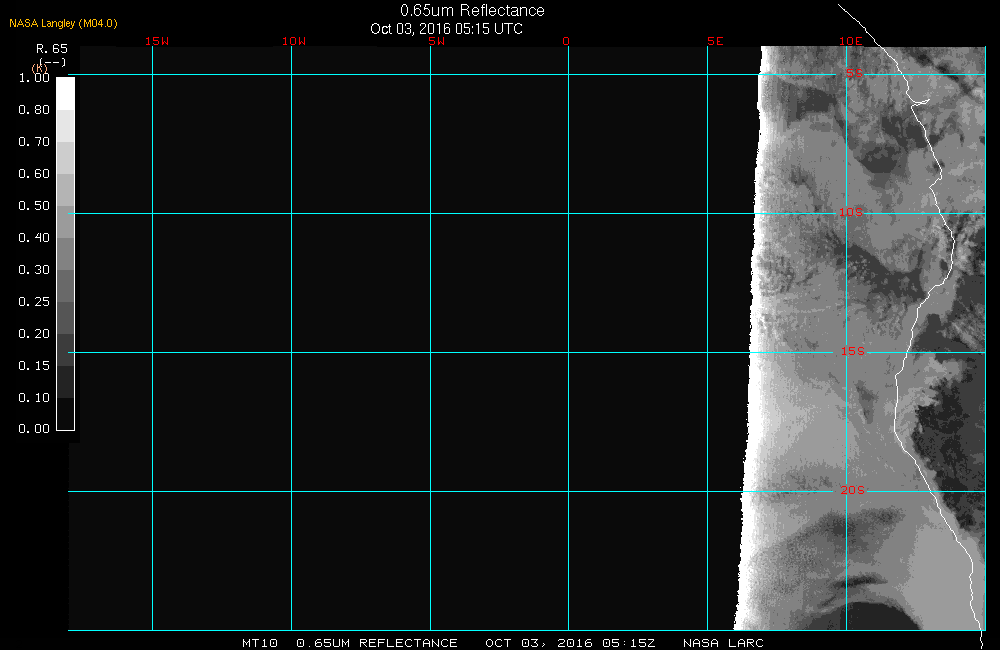Click the 5W longitude label
This screenshot has height=650, width=1000.
coord(435,42)
